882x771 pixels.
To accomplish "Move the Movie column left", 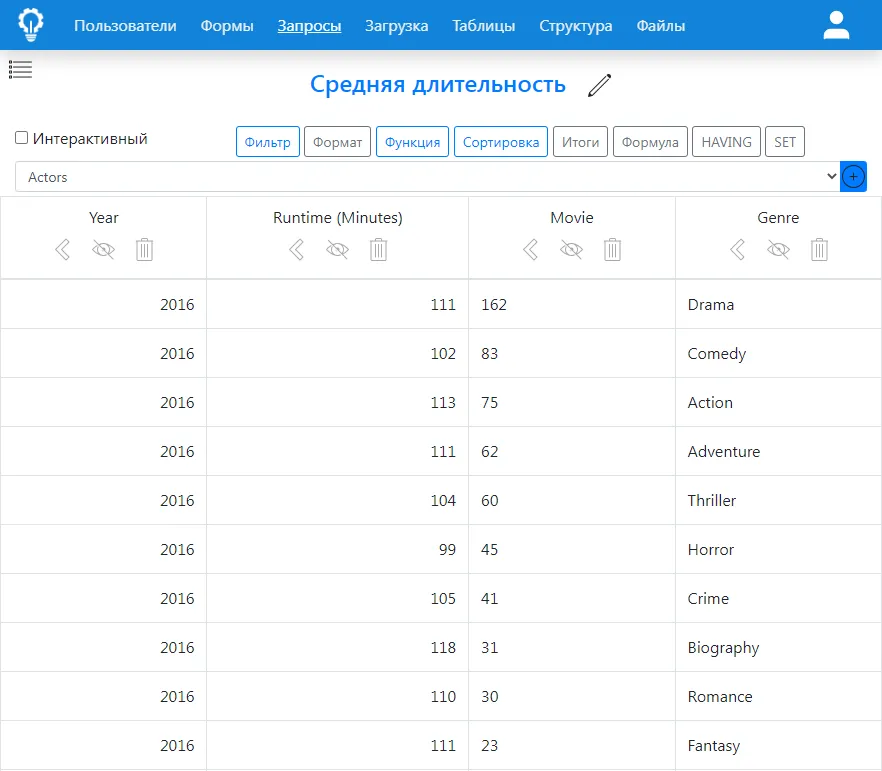I will click(x=530, y=249).
